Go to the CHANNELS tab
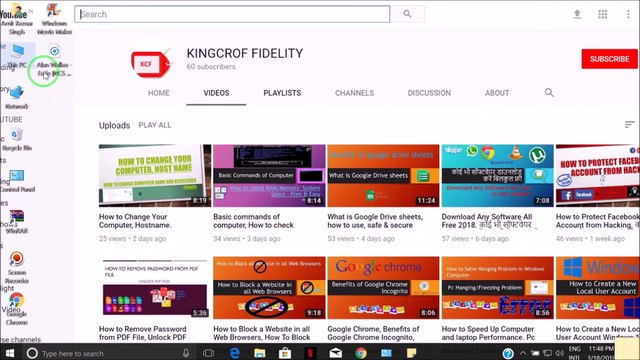The height and width of the screenshot is (360, 640). 354,93
